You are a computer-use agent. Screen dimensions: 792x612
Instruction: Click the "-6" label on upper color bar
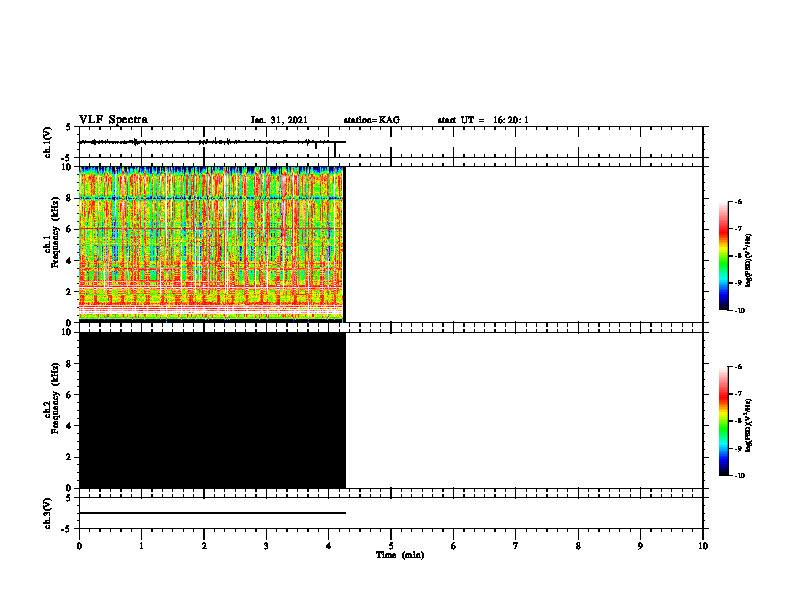[737, 202]
